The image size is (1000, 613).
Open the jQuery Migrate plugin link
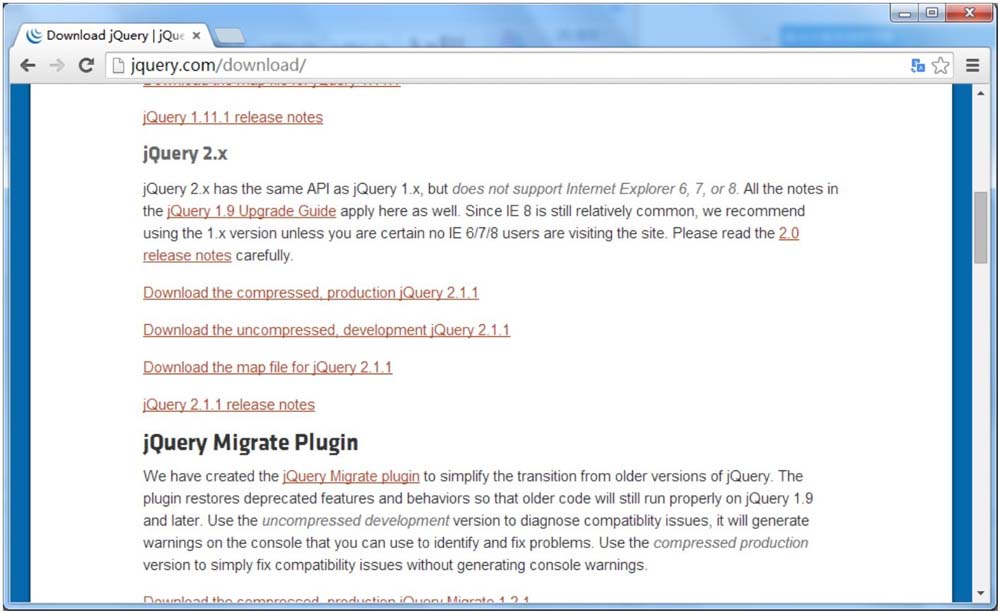coord(351,476)
